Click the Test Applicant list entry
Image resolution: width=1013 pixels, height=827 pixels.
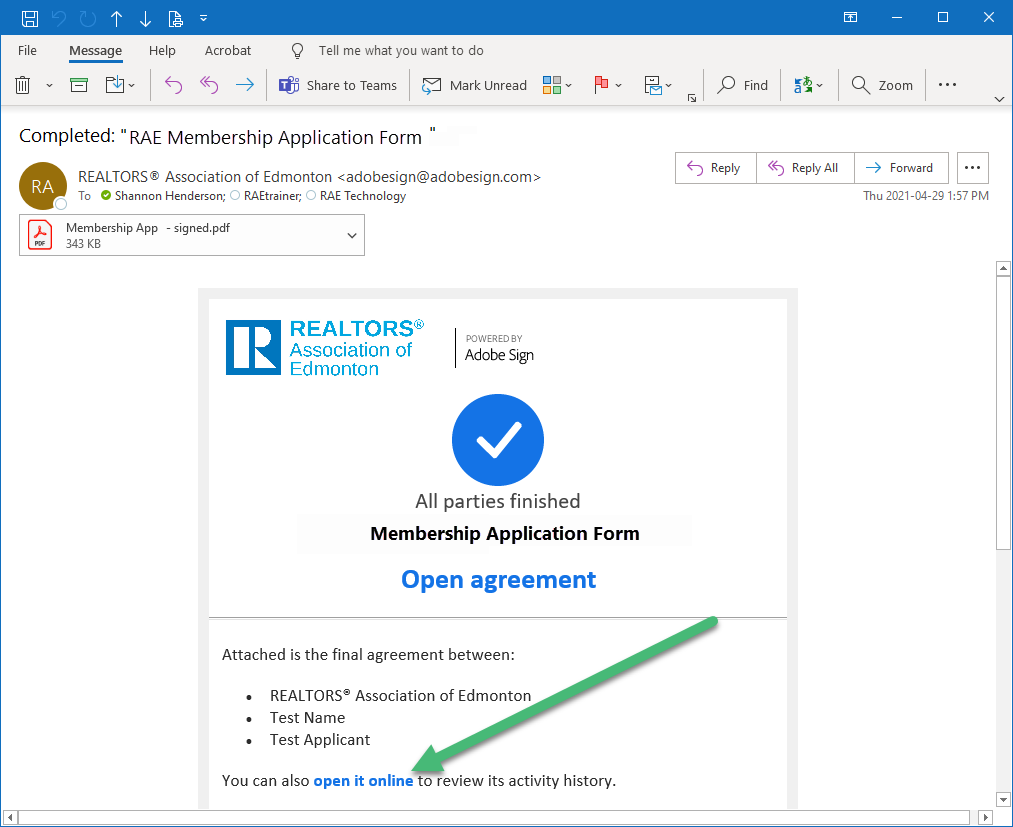tap(320, 740)
